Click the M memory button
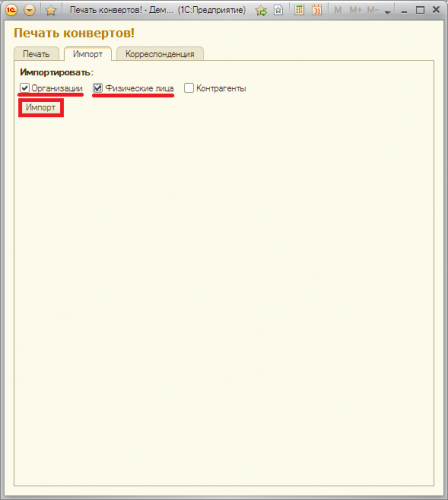448x500 pixels. (x=338, y=10)
